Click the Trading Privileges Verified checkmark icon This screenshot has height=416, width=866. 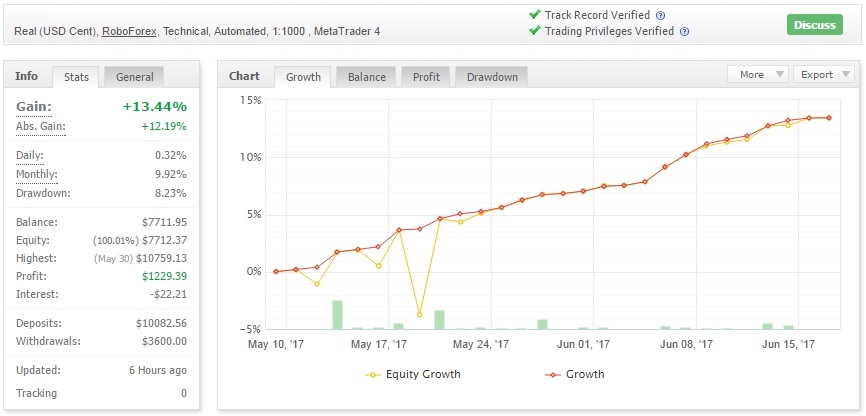[535, 31]
